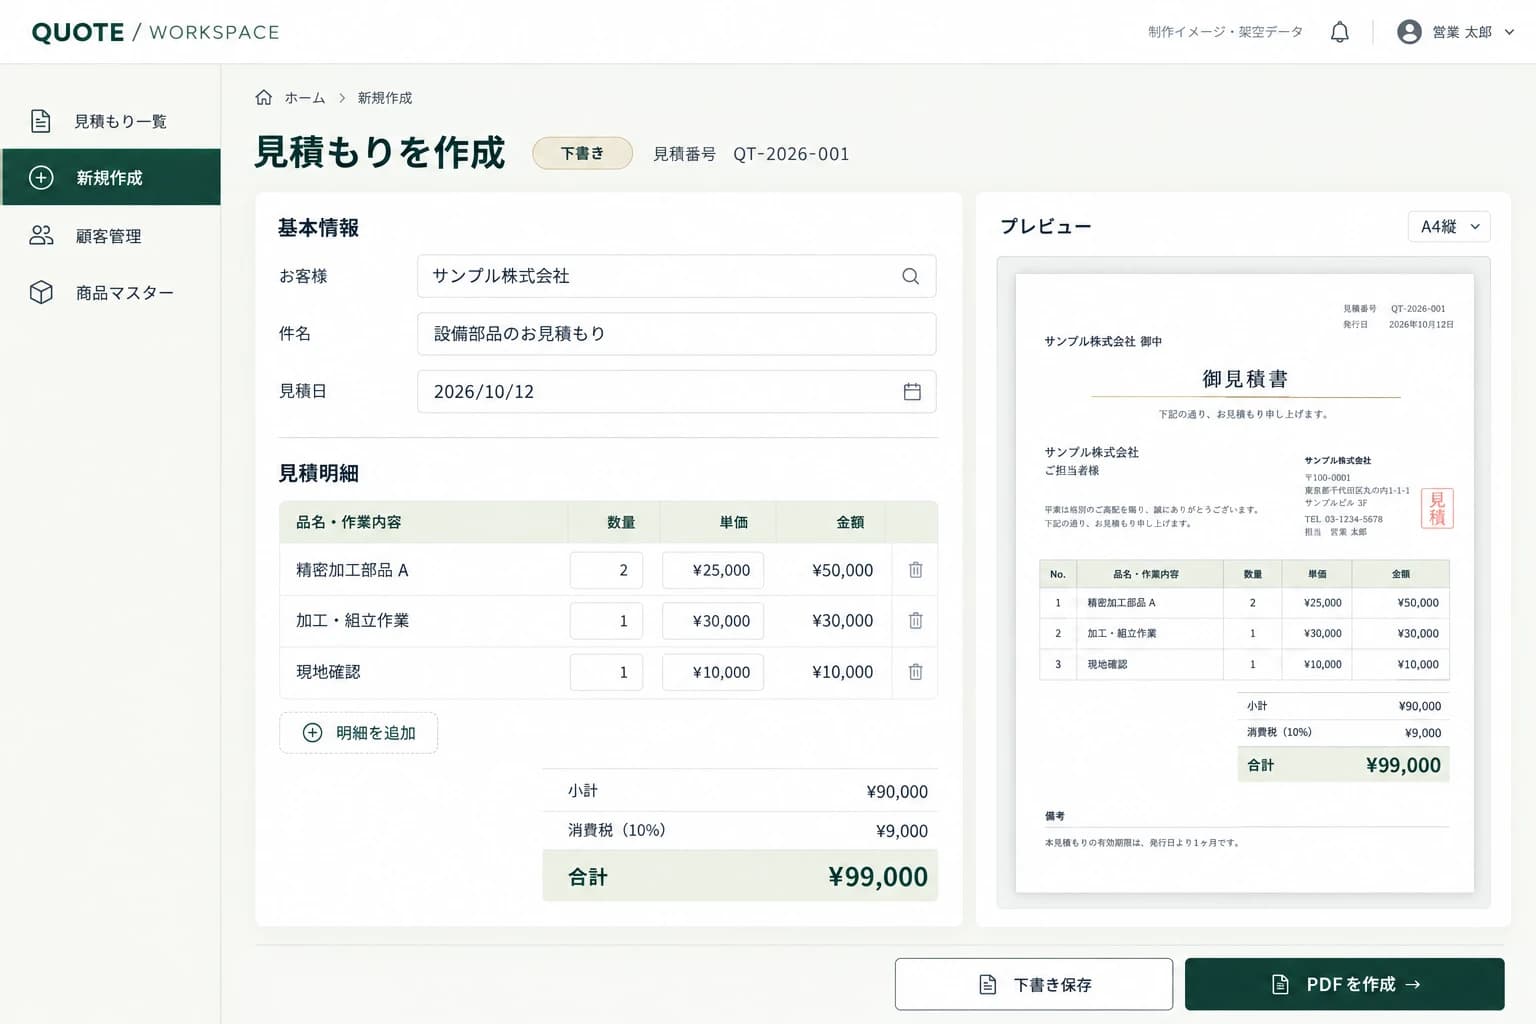
Task: Click the 下書き status badge
Action: click(582, 153)
